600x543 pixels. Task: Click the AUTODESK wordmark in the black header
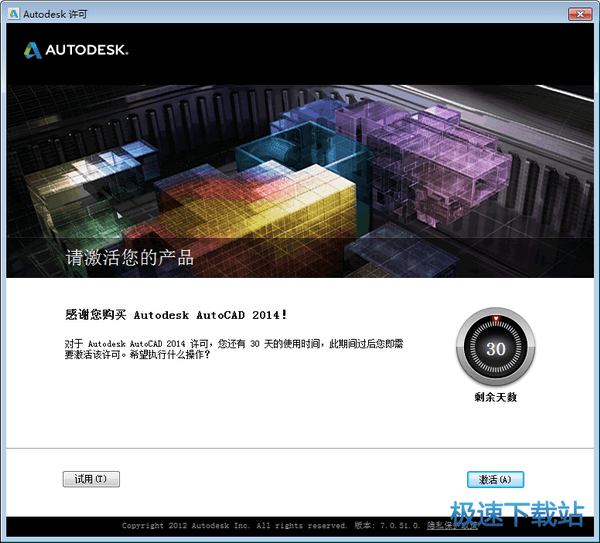[86, 49]
